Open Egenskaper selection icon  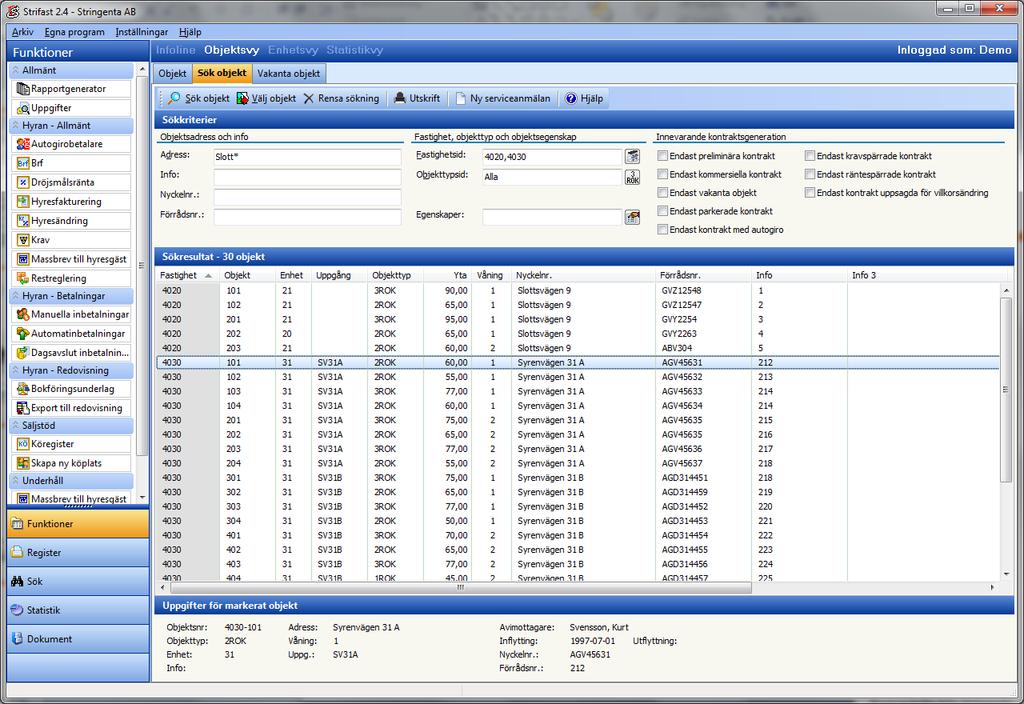(632, 217)
